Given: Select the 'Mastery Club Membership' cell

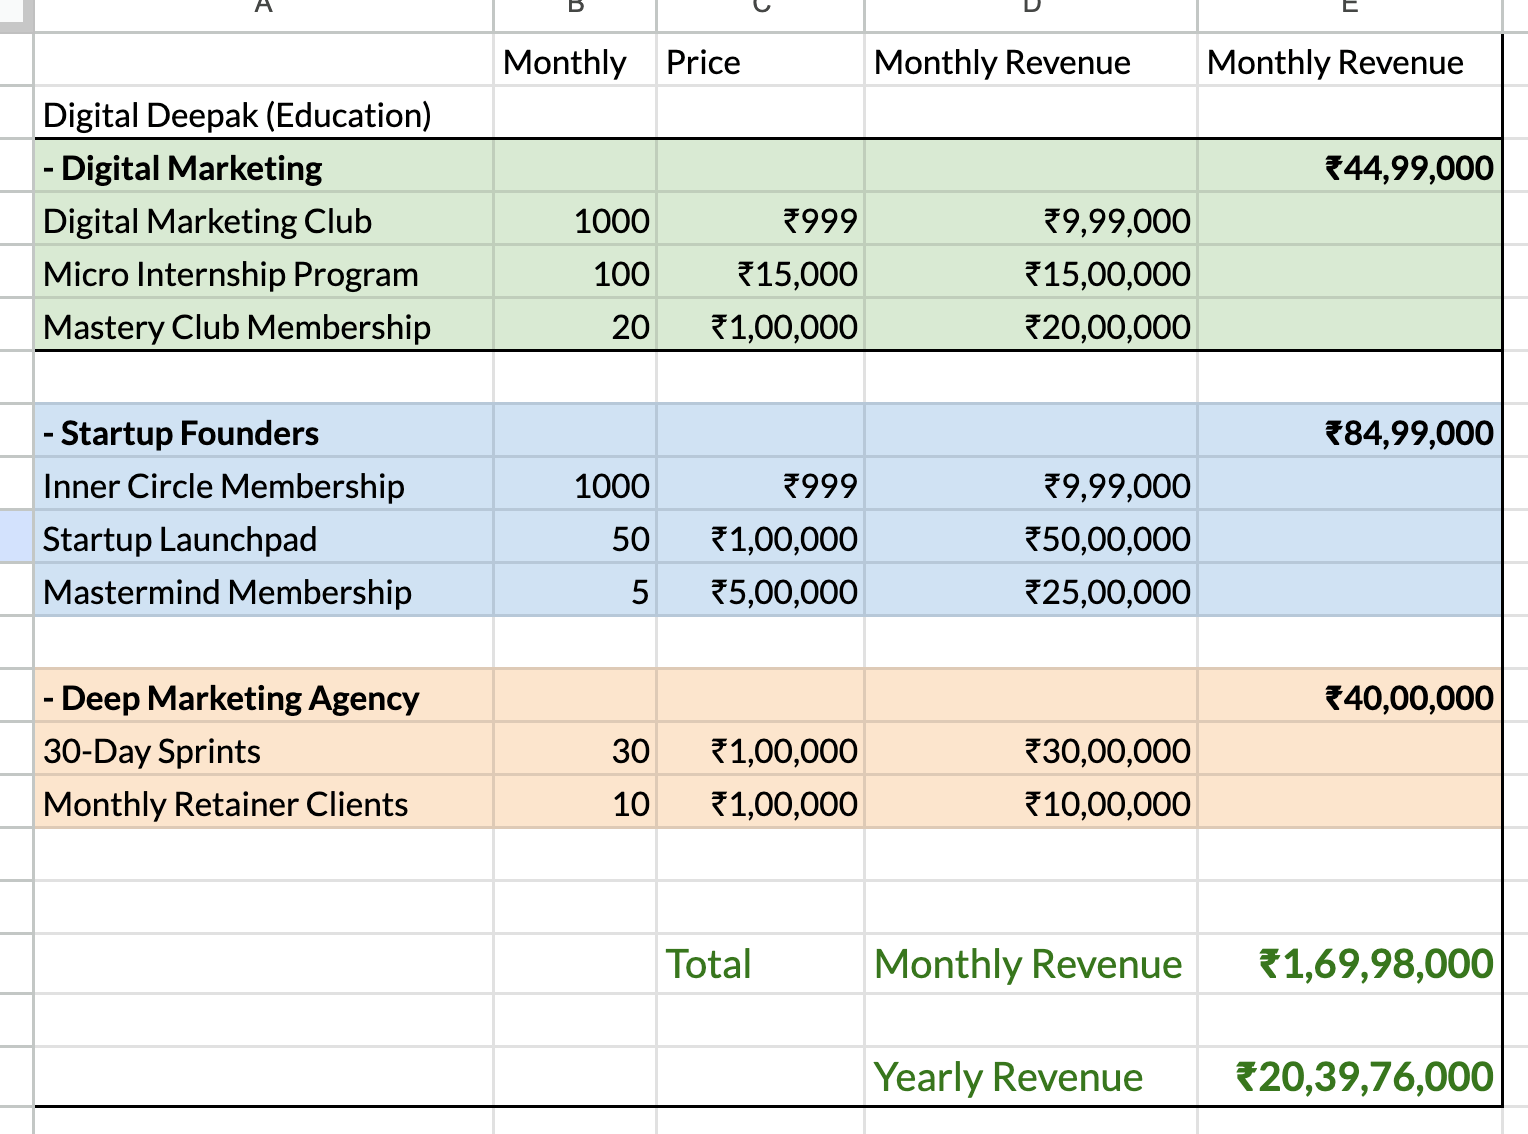Looking at the screenshot, I should [x=264, y=326].
